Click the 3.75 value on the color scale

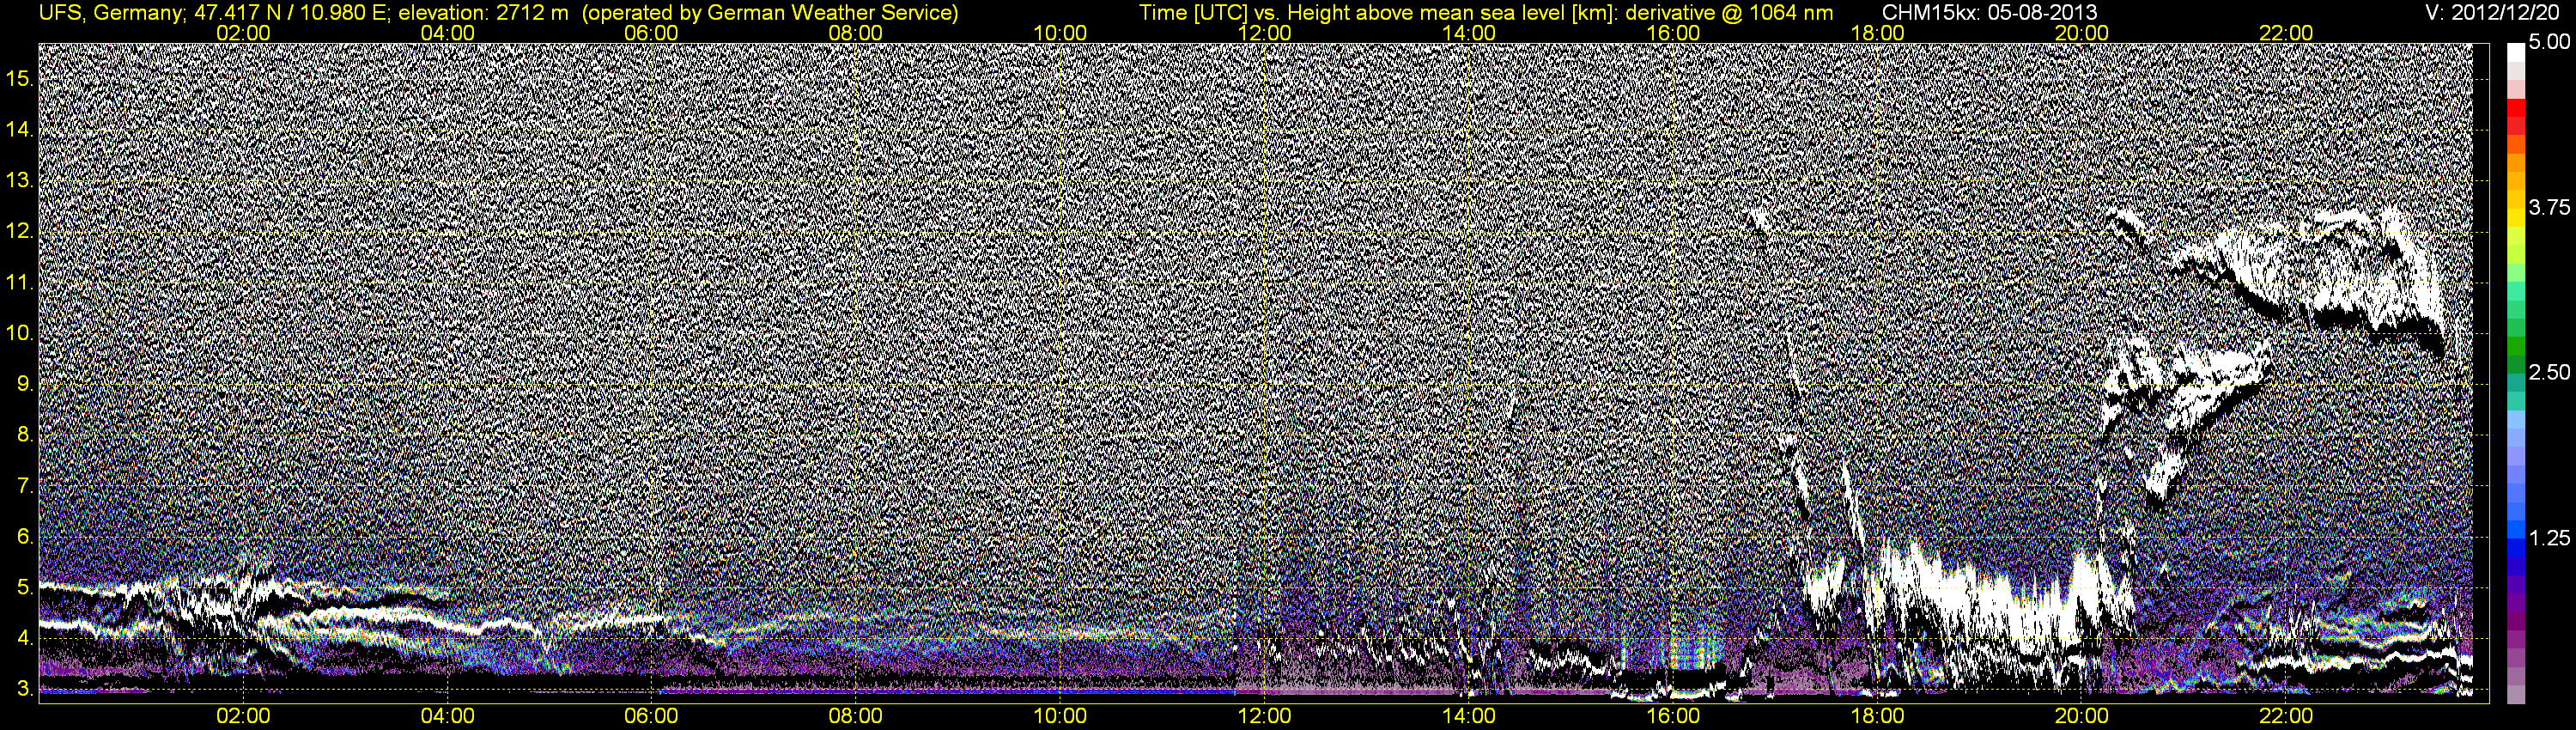point(2549,207)
